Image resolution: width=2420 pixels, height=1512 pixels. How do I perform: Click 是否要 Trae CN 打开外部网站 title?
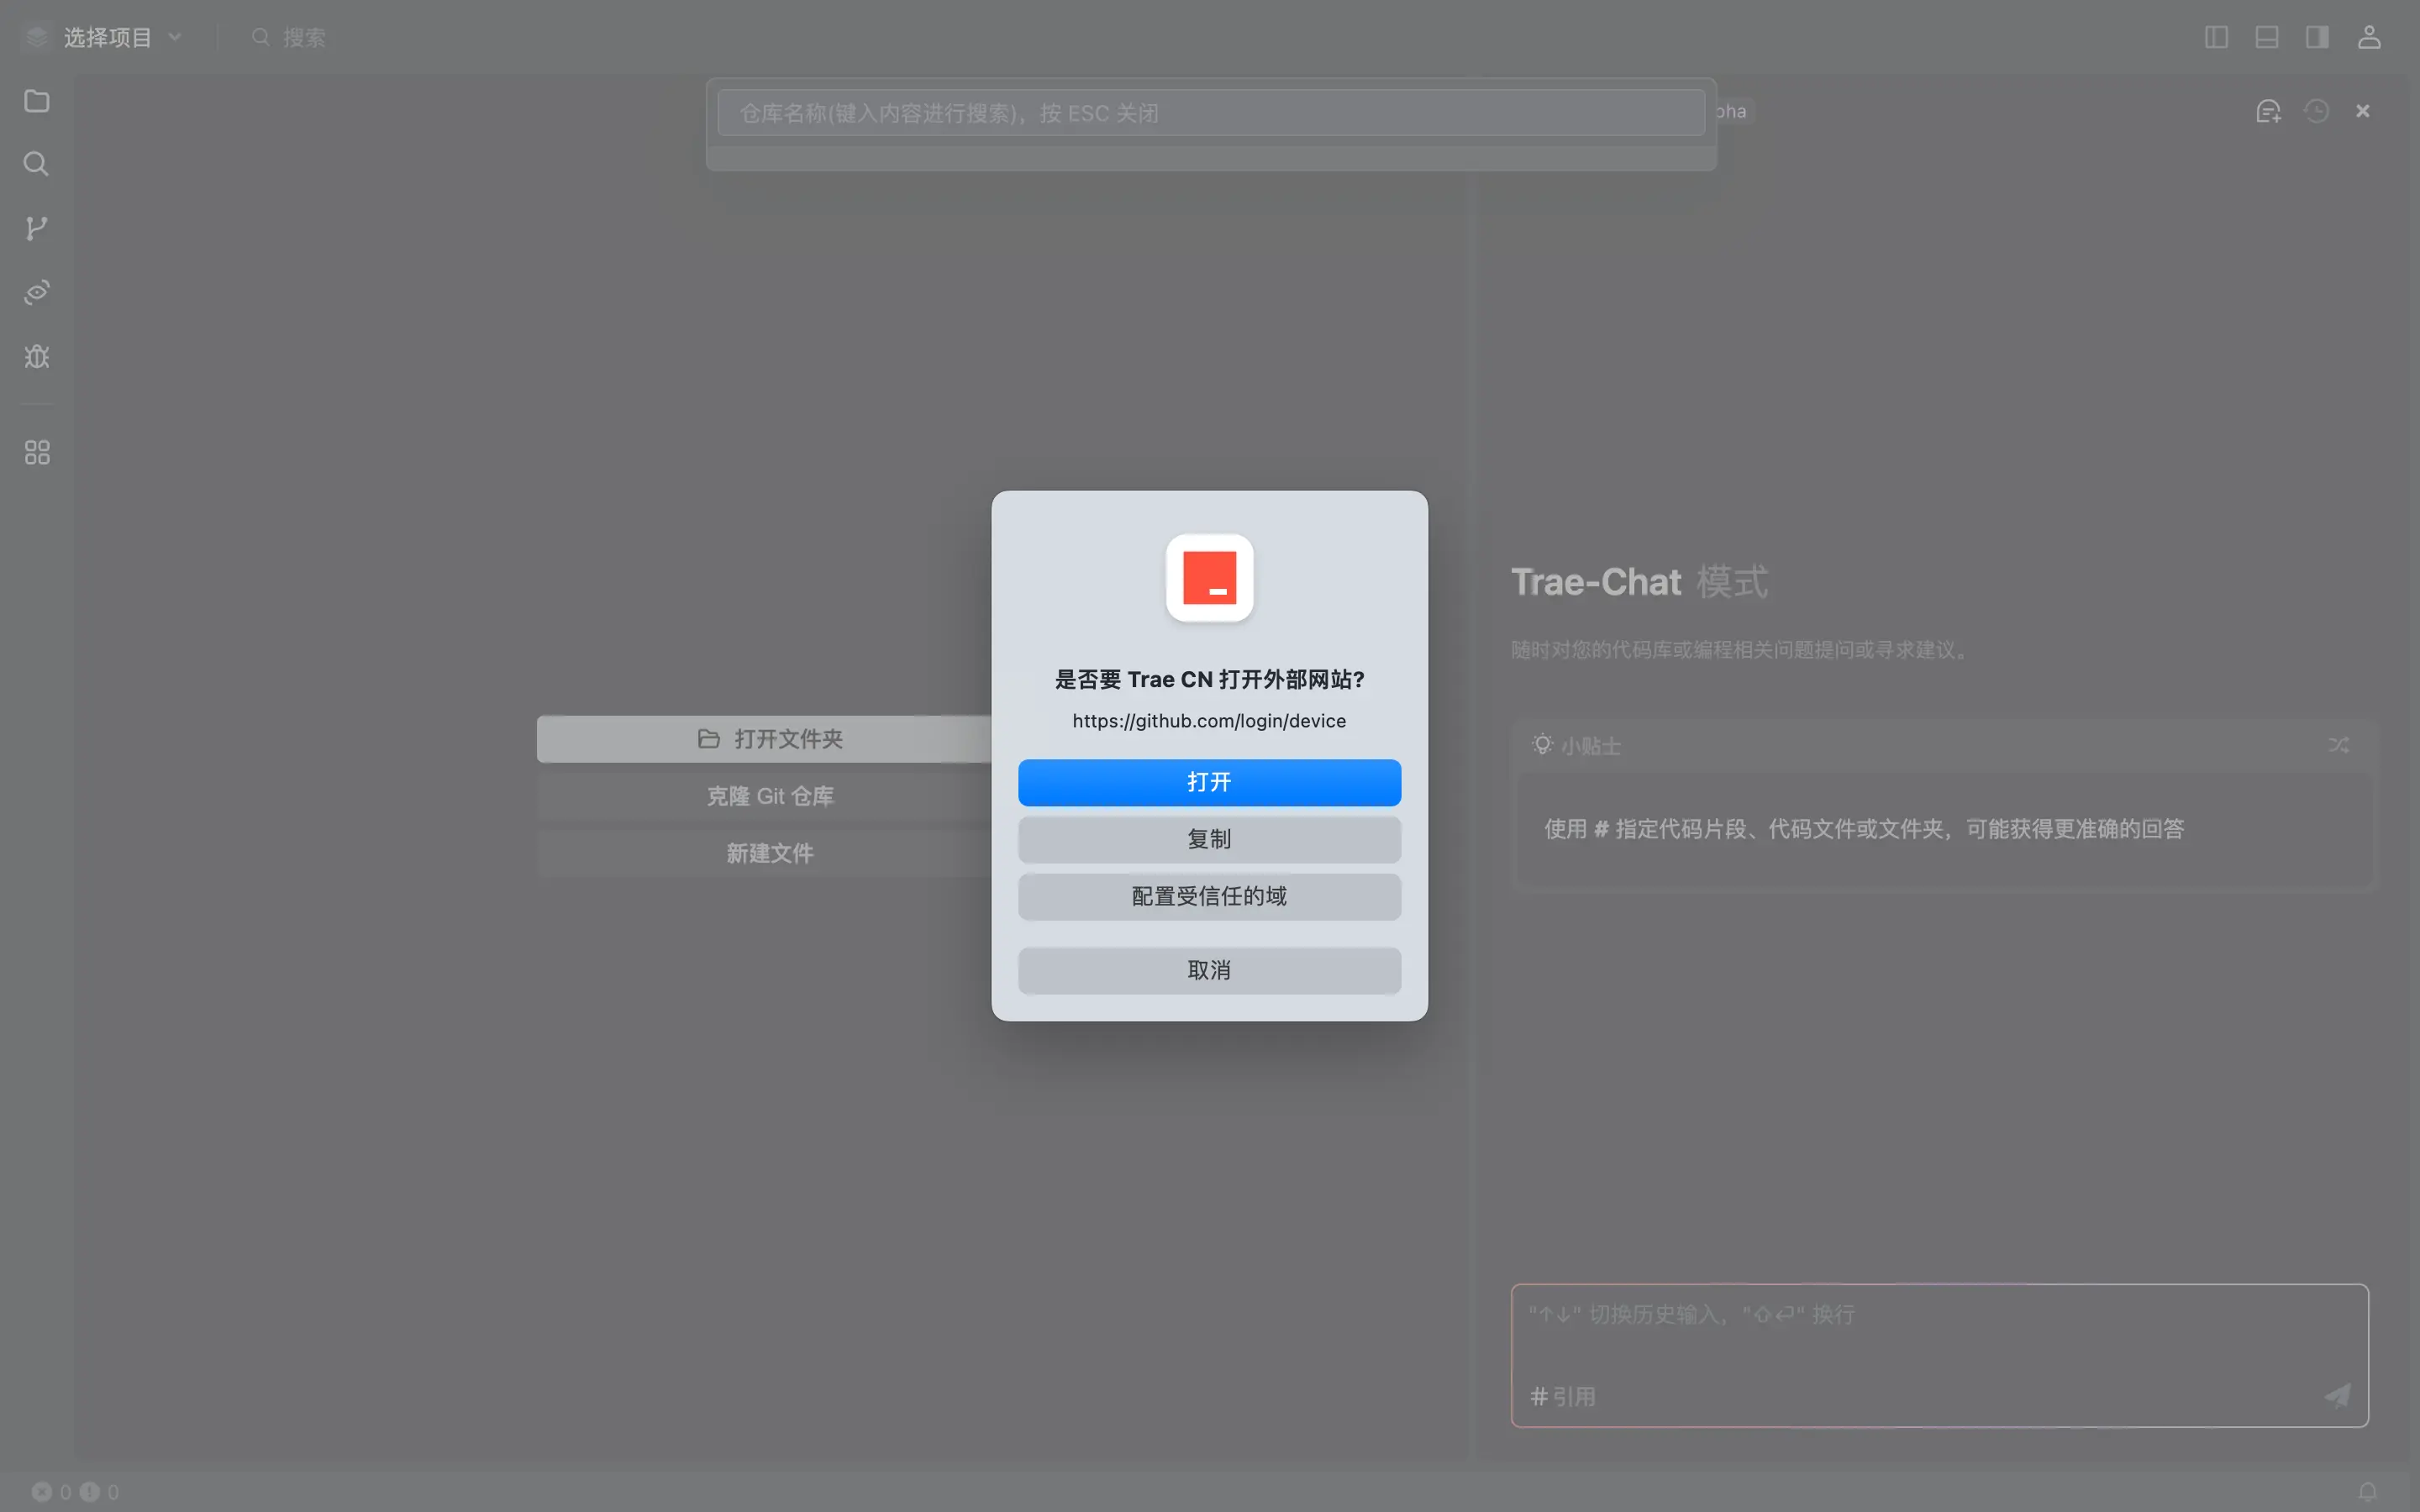point(1209,680)
